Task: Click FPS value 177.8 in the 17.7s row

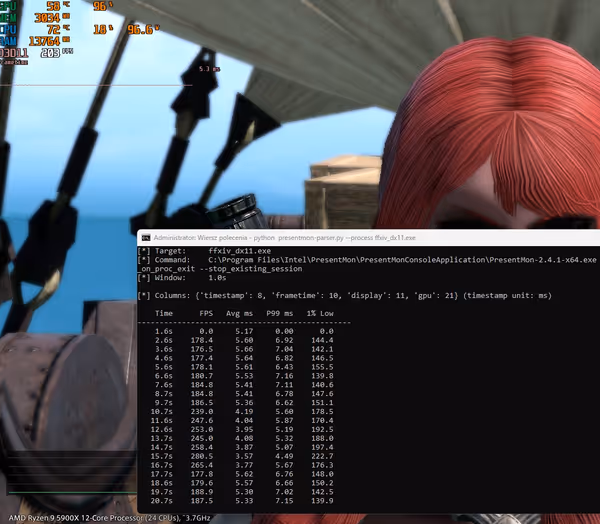Action: pyautogui.click(x=202, y=474)
